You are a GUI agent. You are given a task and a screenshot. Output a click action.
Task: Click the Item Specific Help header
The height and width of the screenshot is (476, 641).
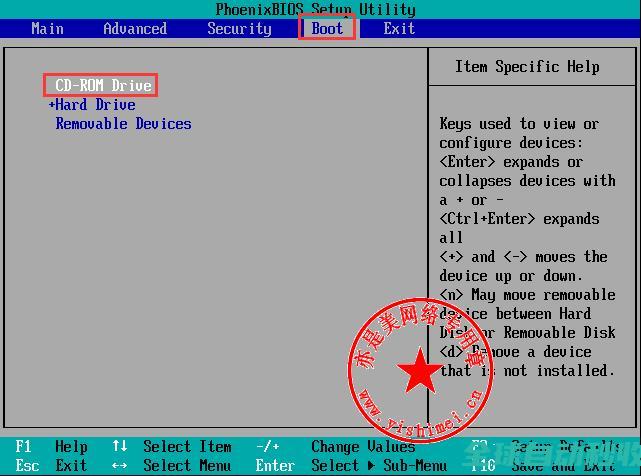527,67
